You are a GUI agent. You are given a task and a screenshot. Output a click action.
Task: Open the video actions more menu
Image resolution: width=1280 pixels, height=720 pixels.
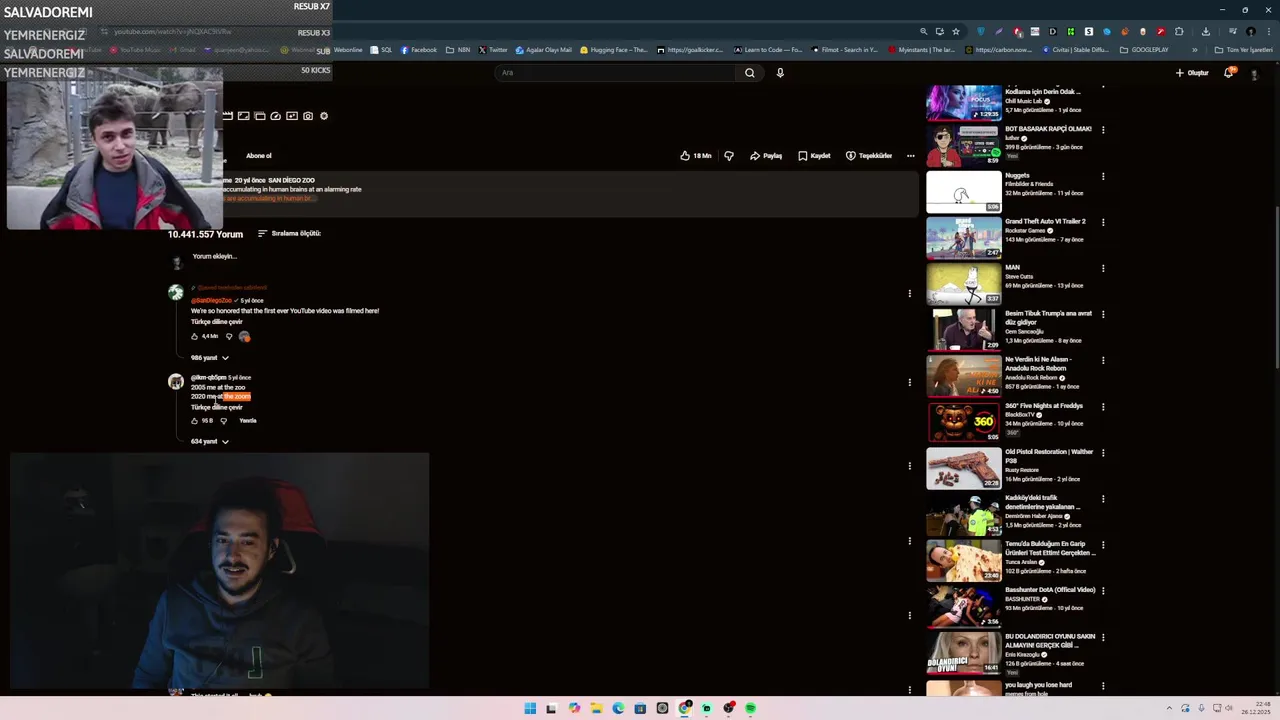tap(910, 156)
